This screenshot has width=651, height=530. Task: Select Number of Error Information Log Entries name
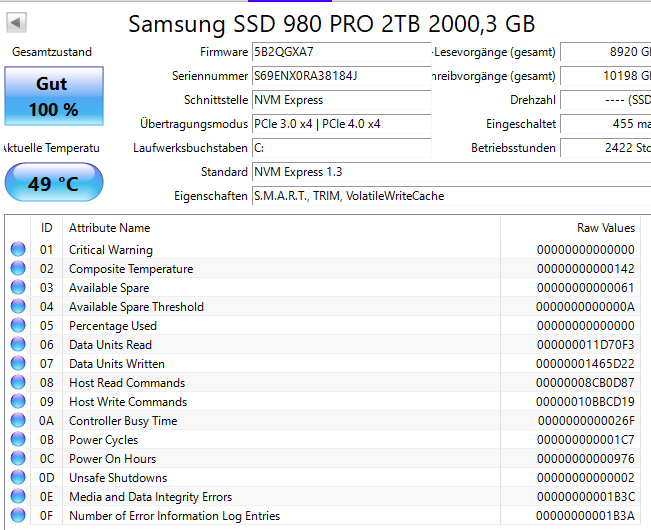click(x=174, y=516)
